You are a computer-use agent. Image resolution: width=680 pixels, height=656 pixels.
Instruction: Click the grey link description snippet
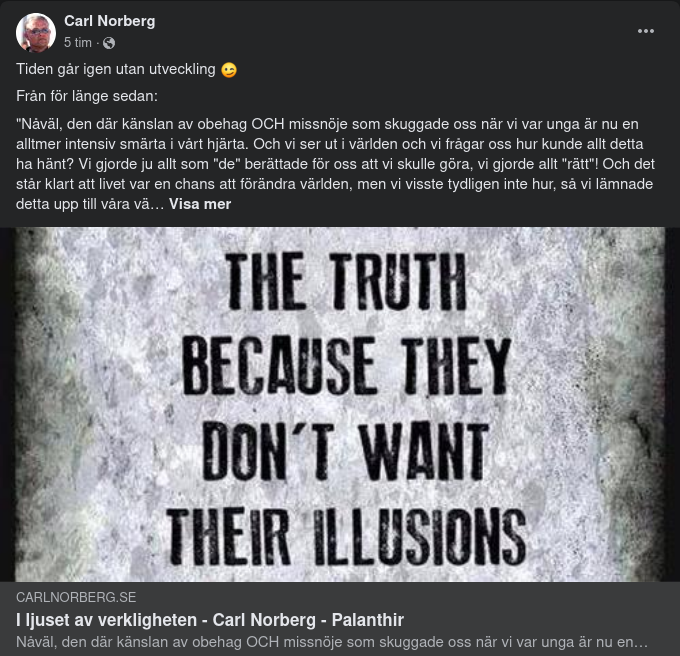click(332, 642)
